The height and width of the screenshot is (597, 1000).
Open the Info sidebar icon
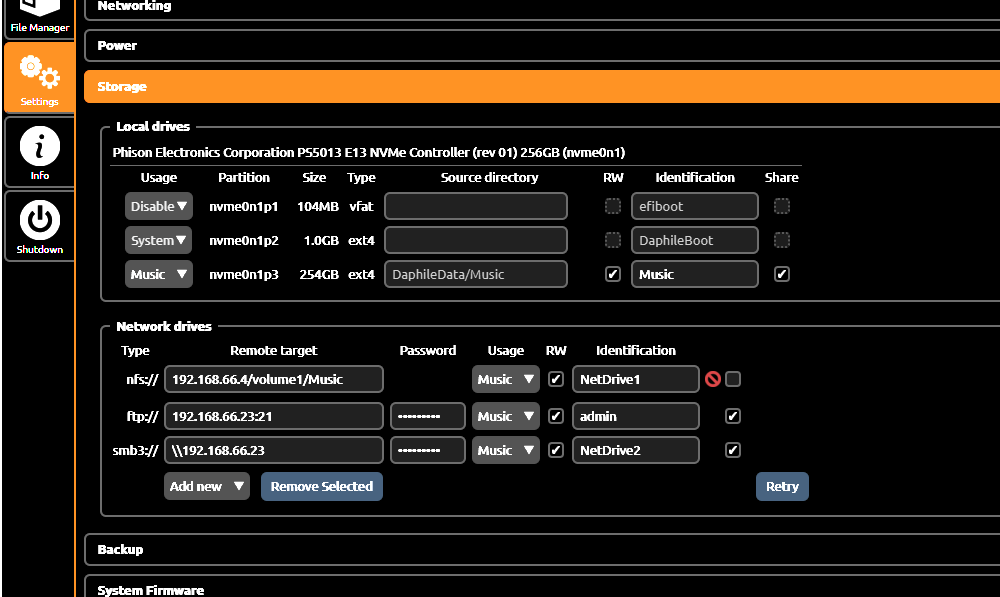(40, 152)
